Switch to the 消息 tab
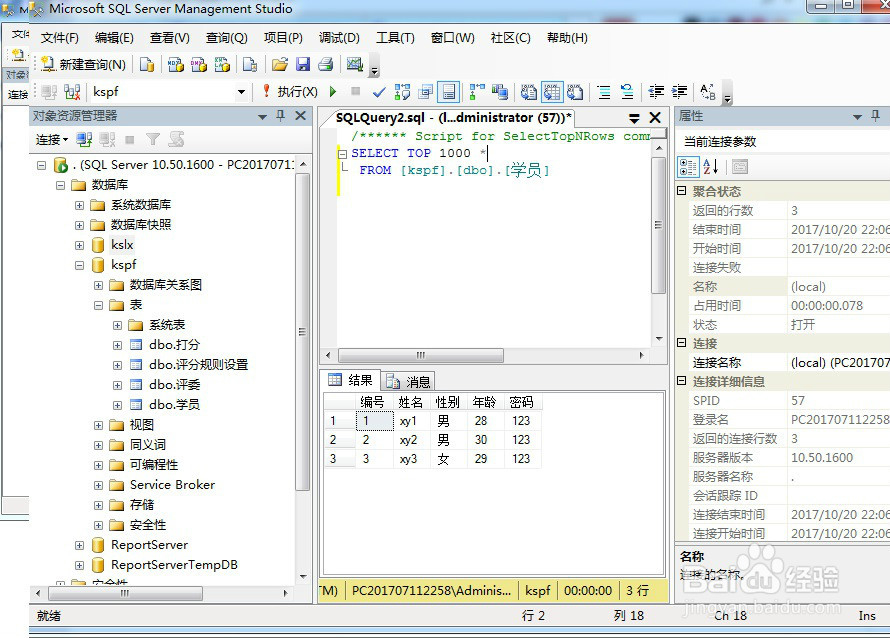 tap(409, 381)
